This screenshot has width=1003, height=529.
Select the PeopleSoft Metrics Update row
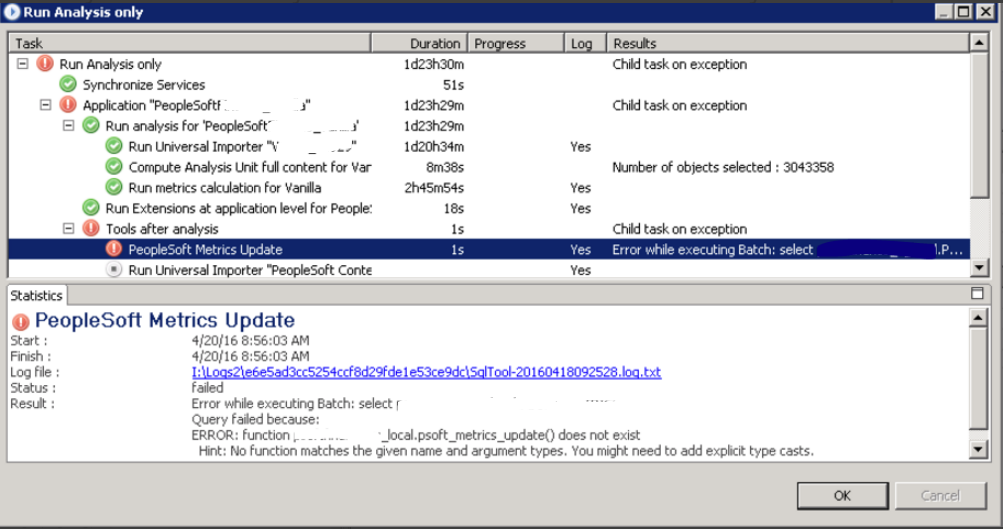tap(489, 249)
